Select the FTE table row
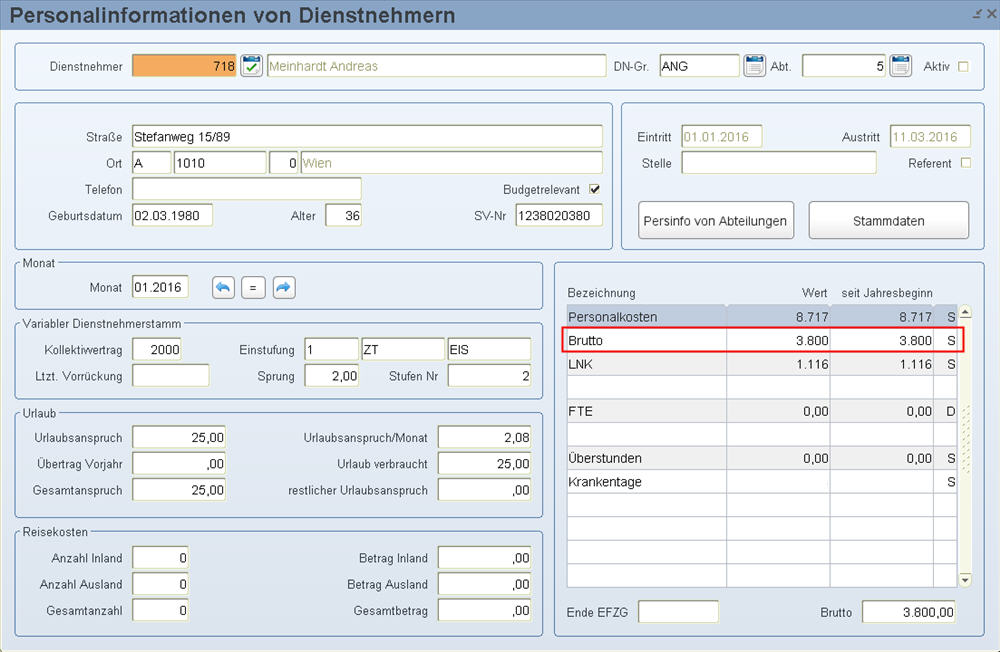 761,411
